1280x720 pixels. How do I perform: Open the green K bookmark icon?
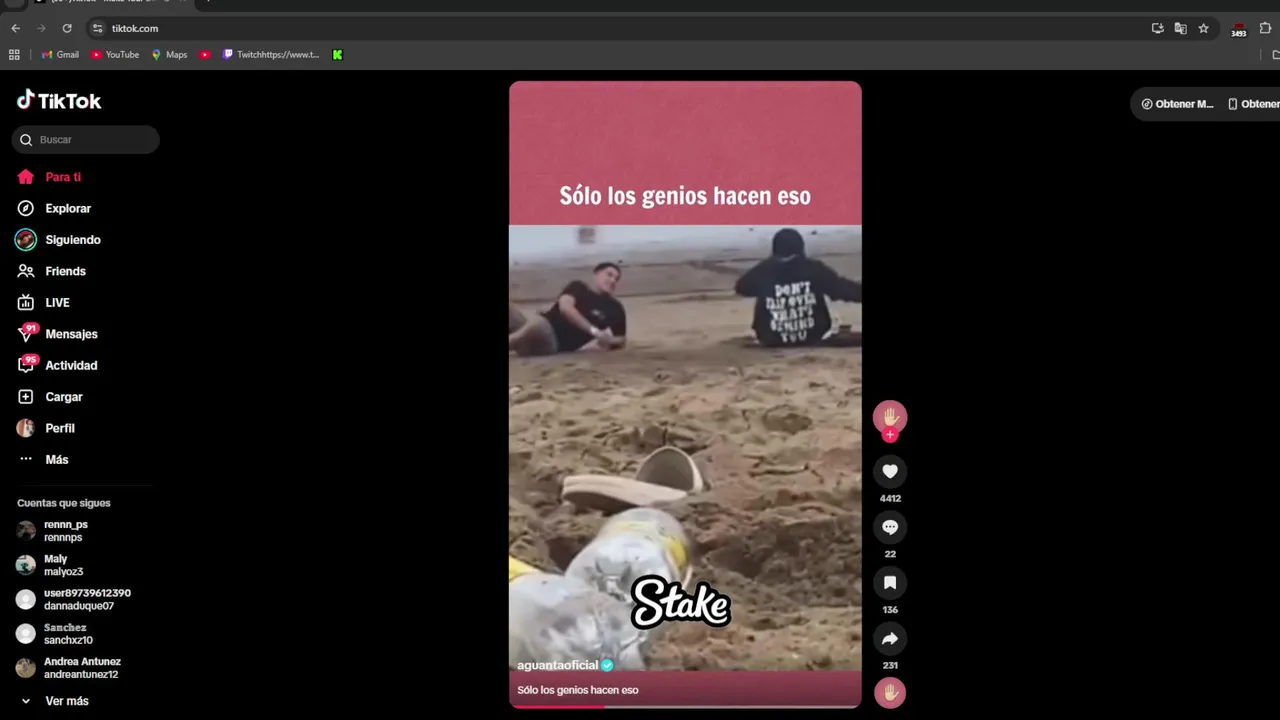pos(338,55)
